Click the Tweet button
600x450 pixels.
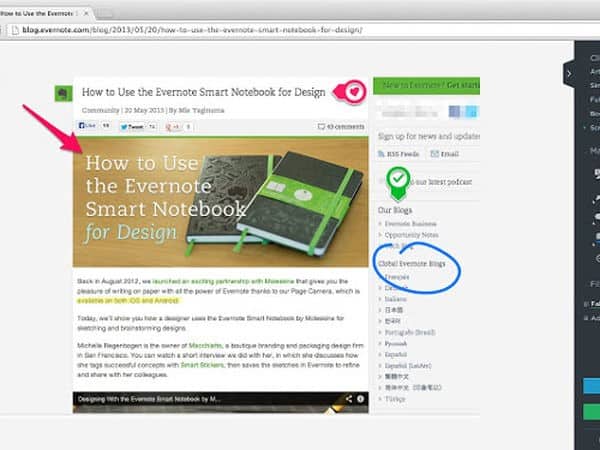coord(132,127)
